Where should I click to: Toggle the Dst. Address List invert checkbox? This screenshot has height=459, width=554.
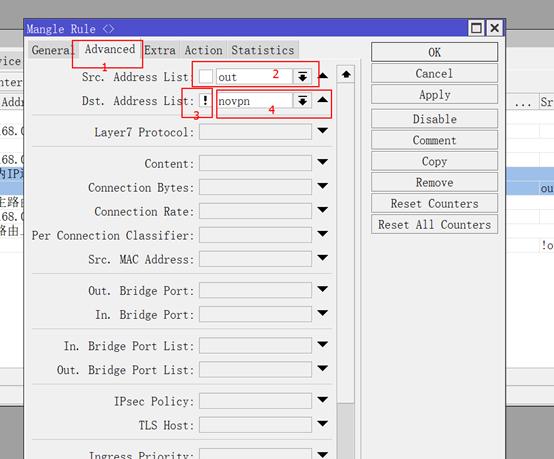[x=205, y=101]
